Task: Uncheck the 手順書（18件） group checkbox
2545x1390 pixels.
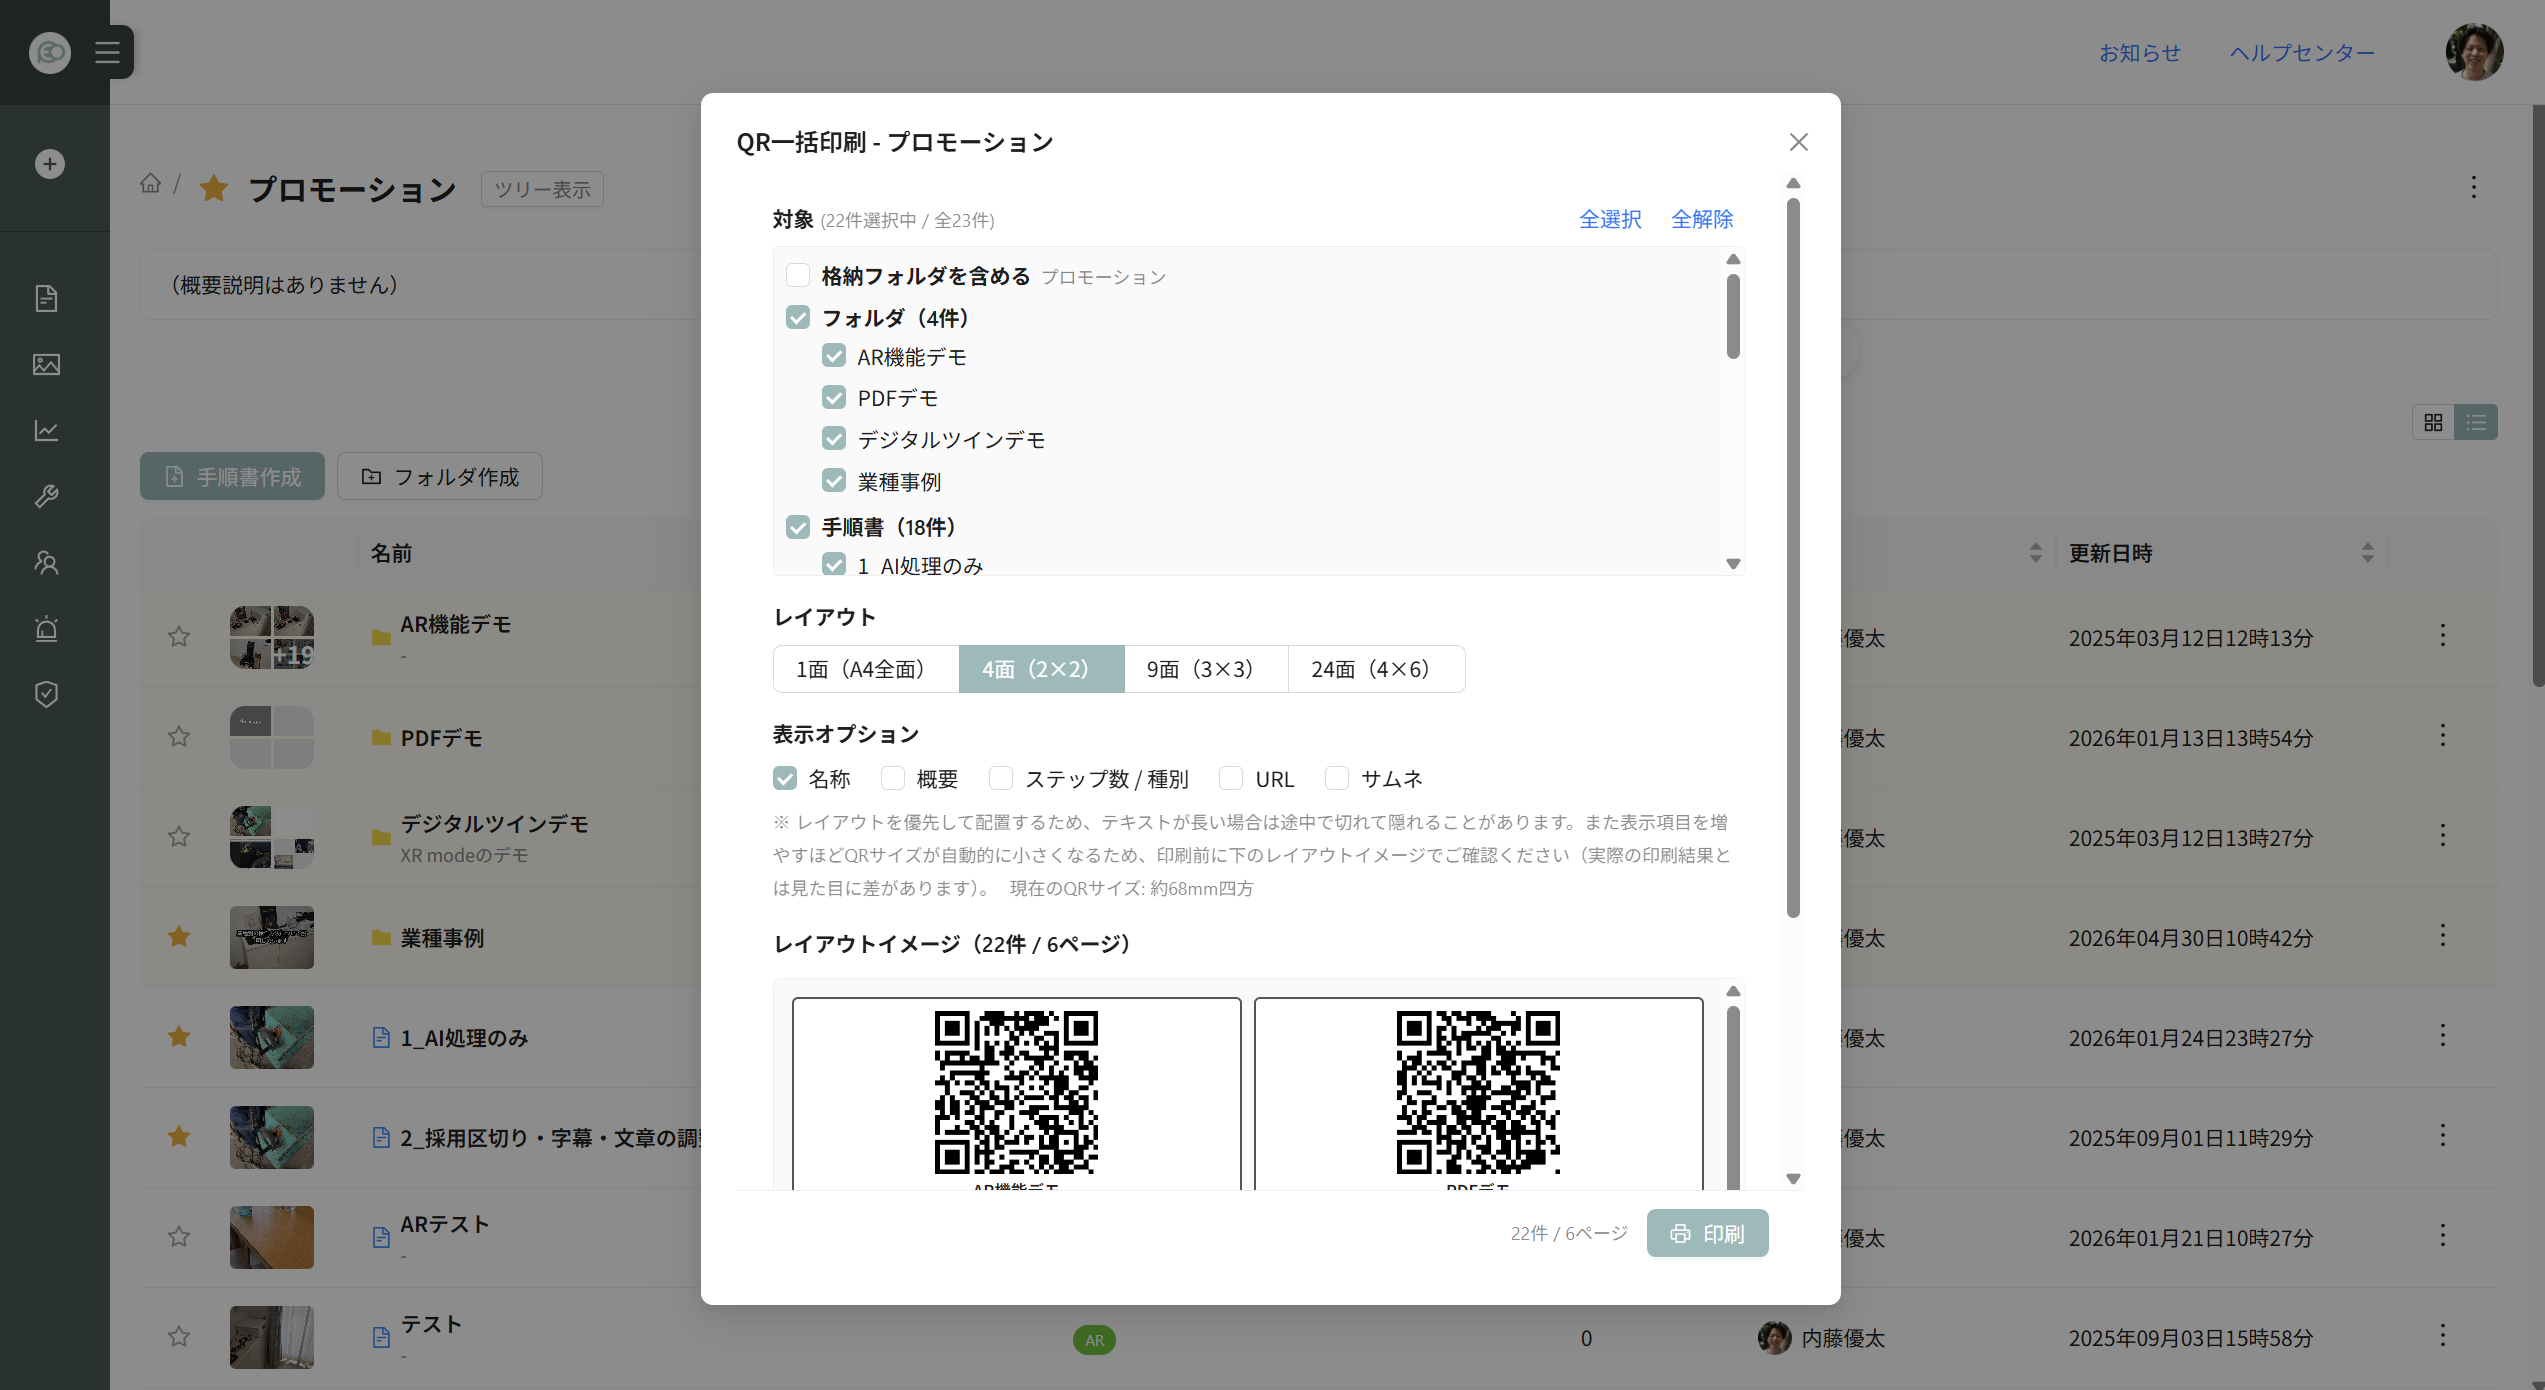Action: pyautogui.click(x=798, y=526)
